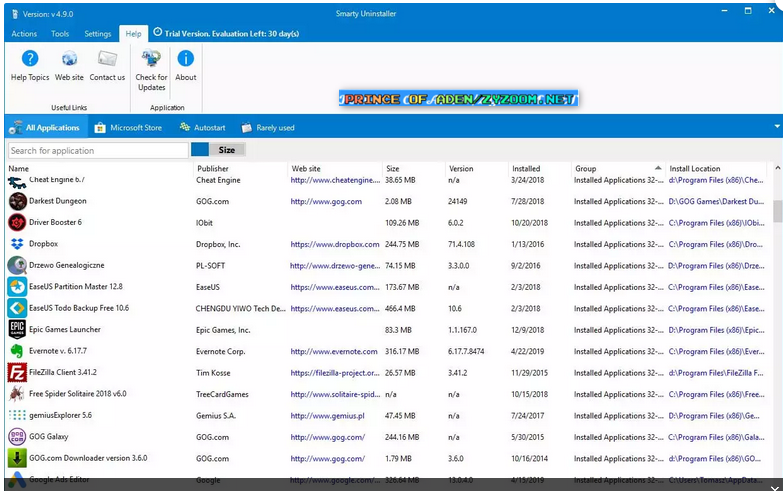Sort by Install Location column header
Screen dimensions: 783x491
click(695, 169)
